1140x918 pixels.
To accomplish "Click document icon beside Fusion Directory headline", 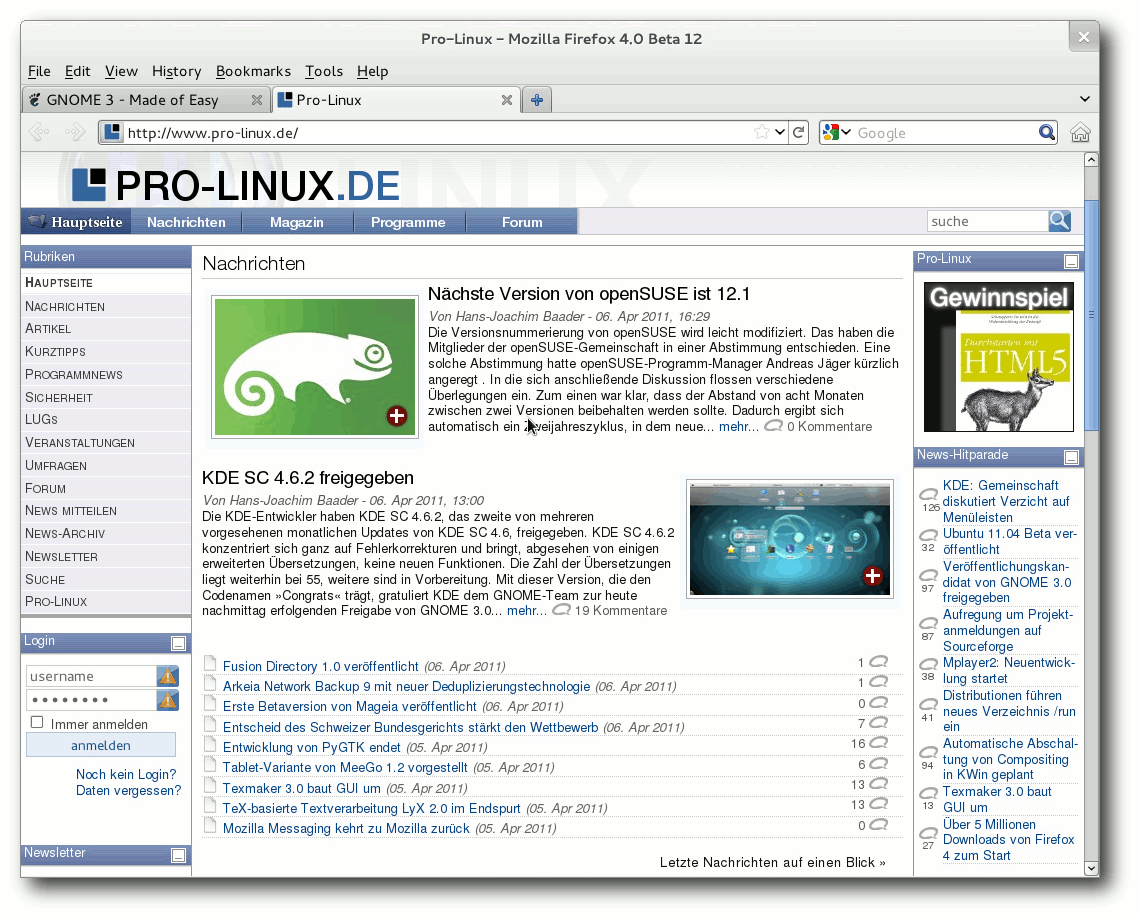I will [210, 663].
